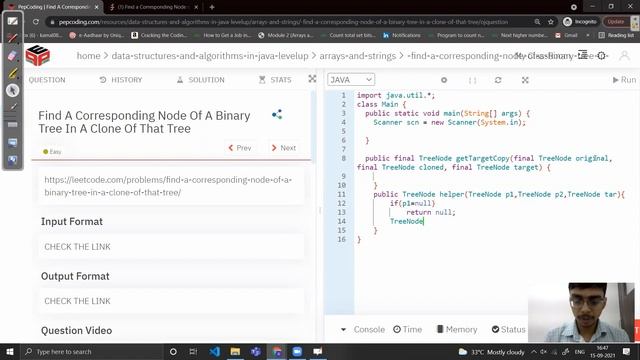Click the editor brackets format icon
This screenshot has height=360, width=640.
coord(472,80)
